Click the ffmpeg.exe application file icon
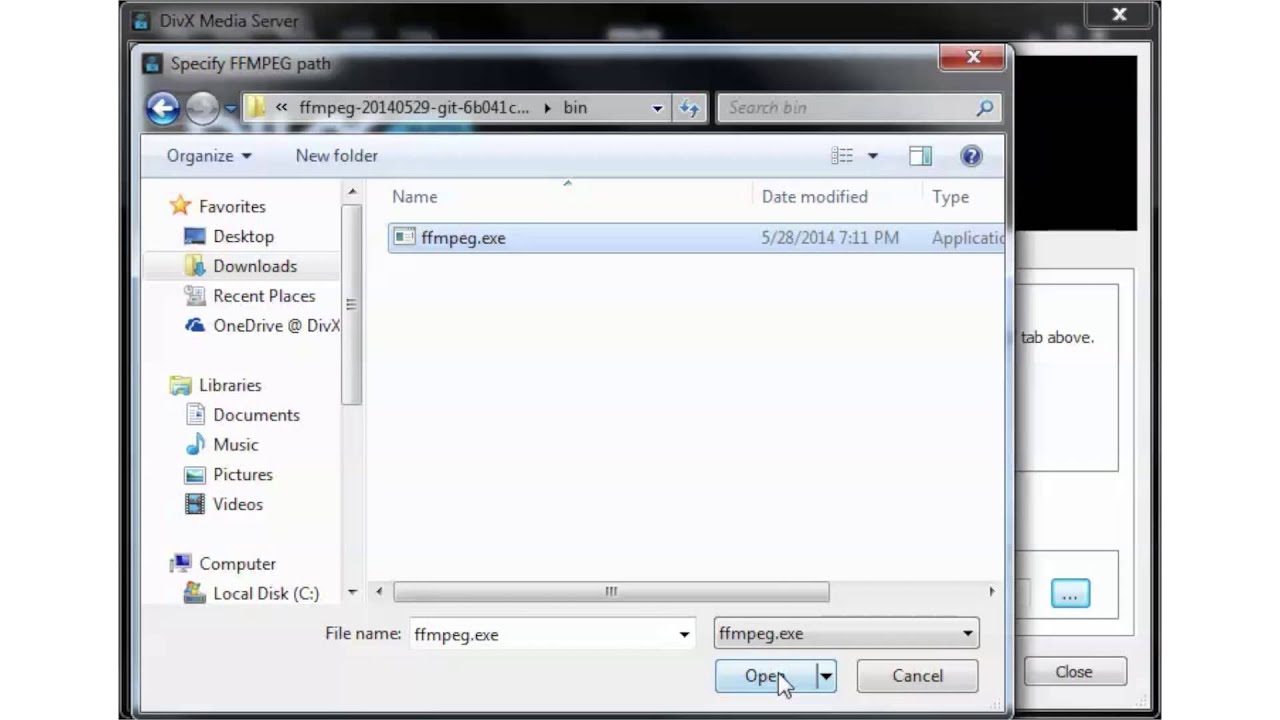This screenshot has width=1280, height=720. [404, 237]
